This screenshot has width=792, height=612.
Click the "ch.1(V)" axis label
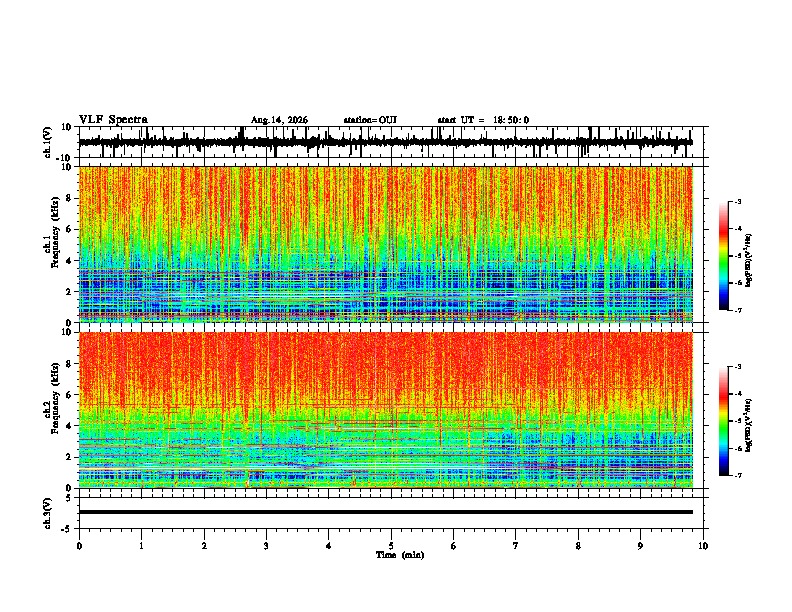[47, 142]
